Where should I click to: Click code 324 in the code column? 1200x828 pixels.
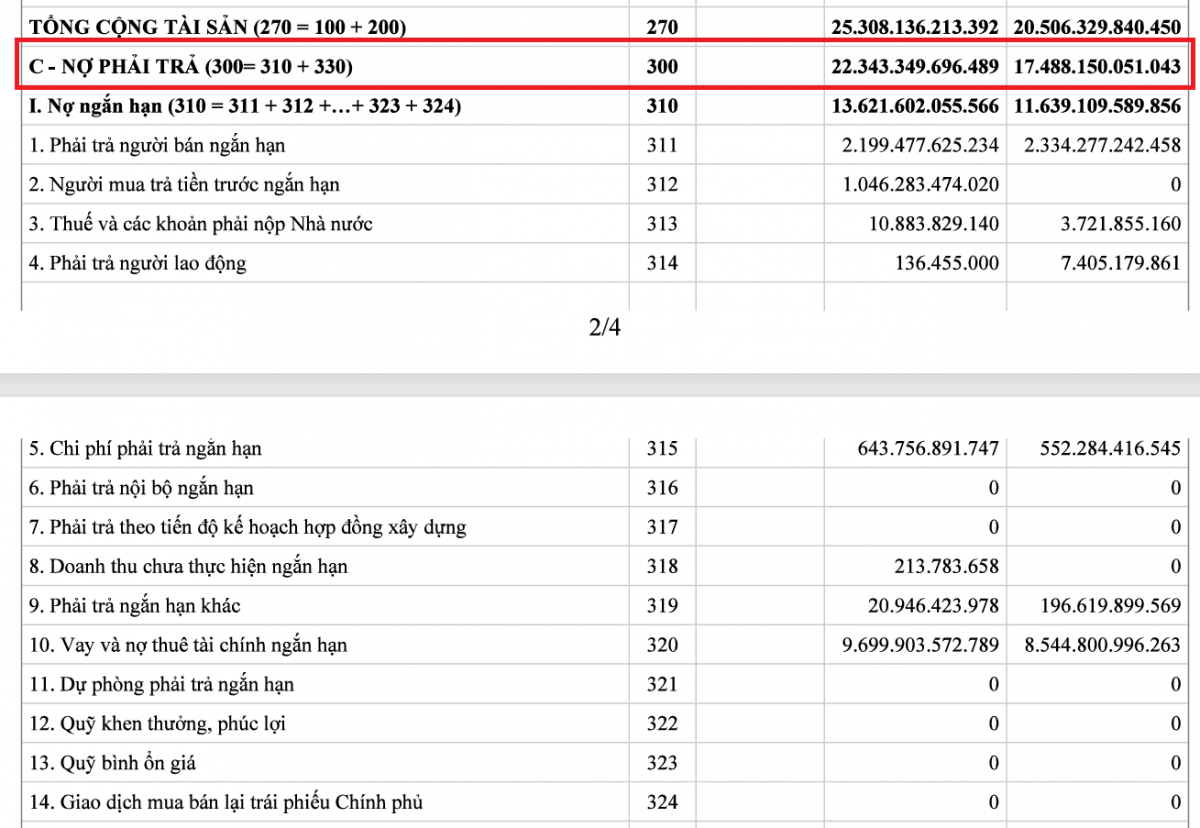(x=661, y=802)
